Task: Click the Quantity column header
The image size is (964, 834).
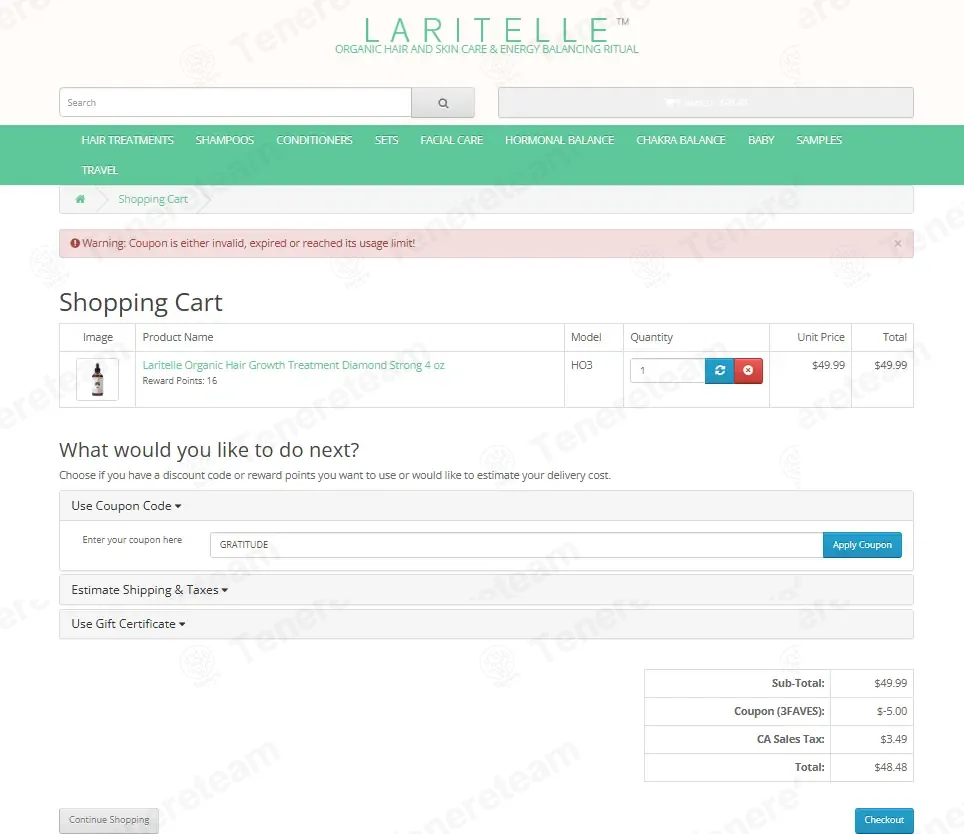Action: click(652, 337)
